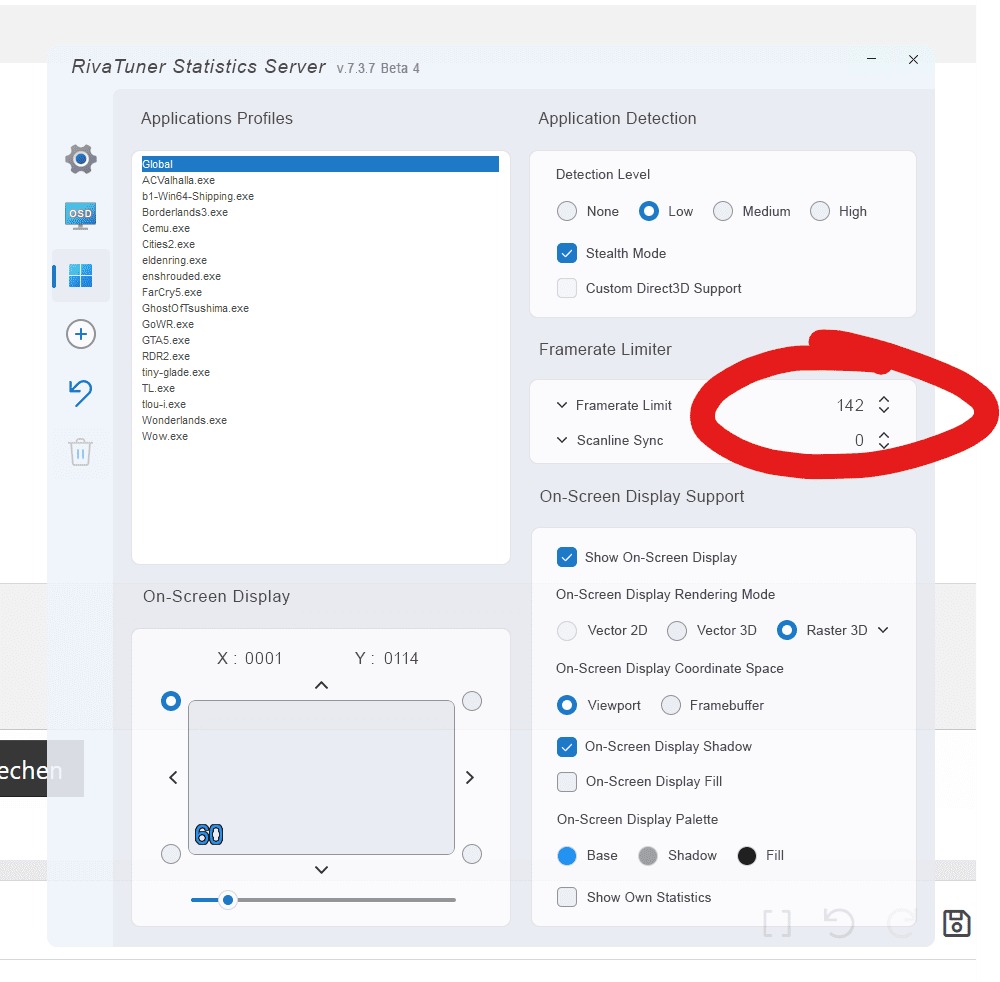Pick the Base palette color
The image size is (1000, 982).
(566, 856)
